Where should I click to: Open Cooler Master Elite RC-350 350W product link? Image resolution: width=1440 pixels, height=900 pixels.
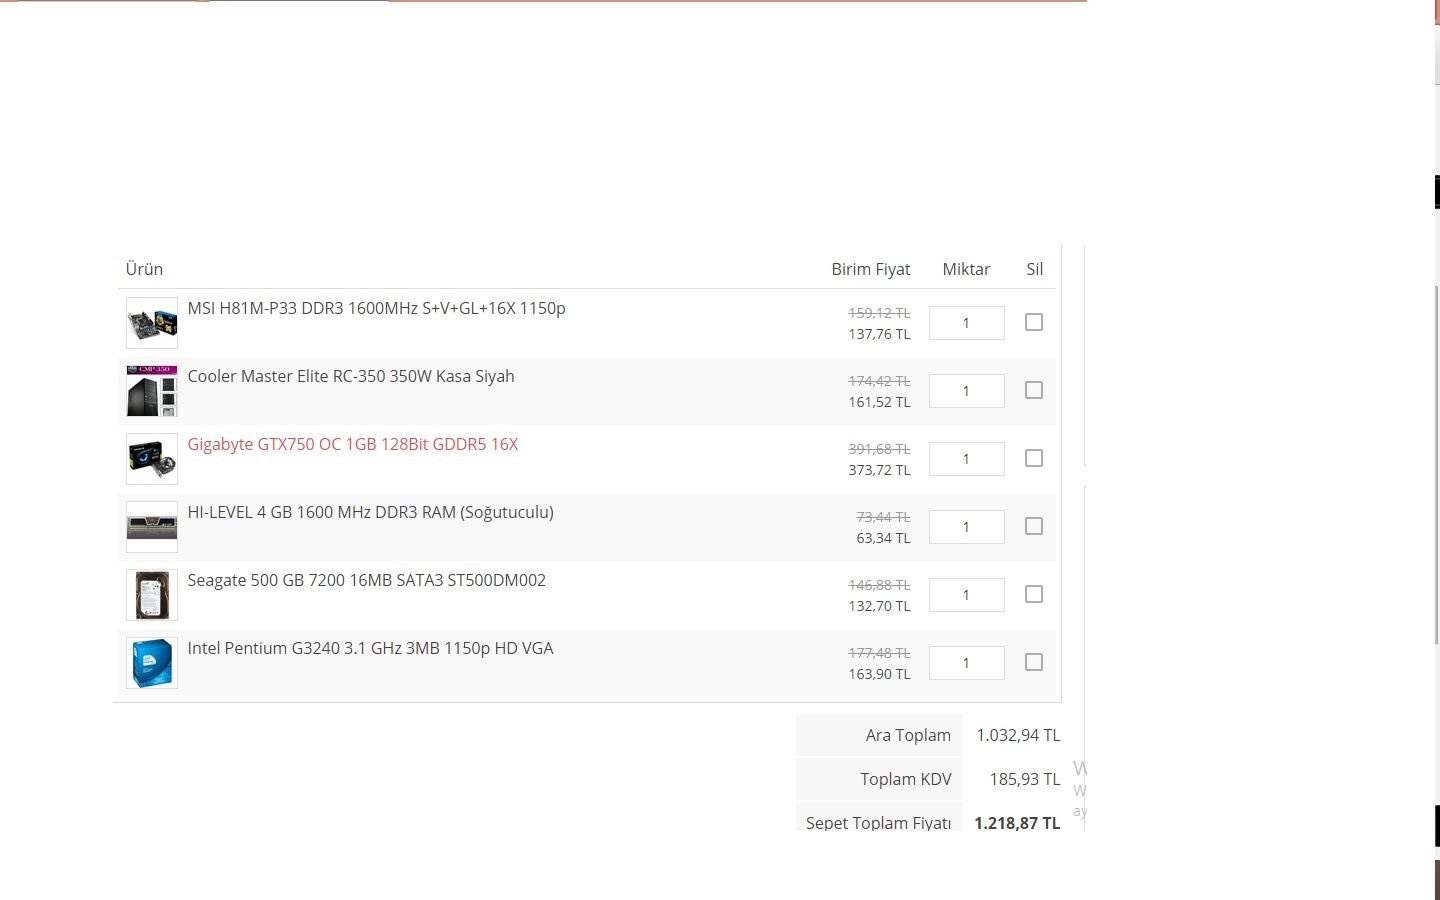[351, 376]
